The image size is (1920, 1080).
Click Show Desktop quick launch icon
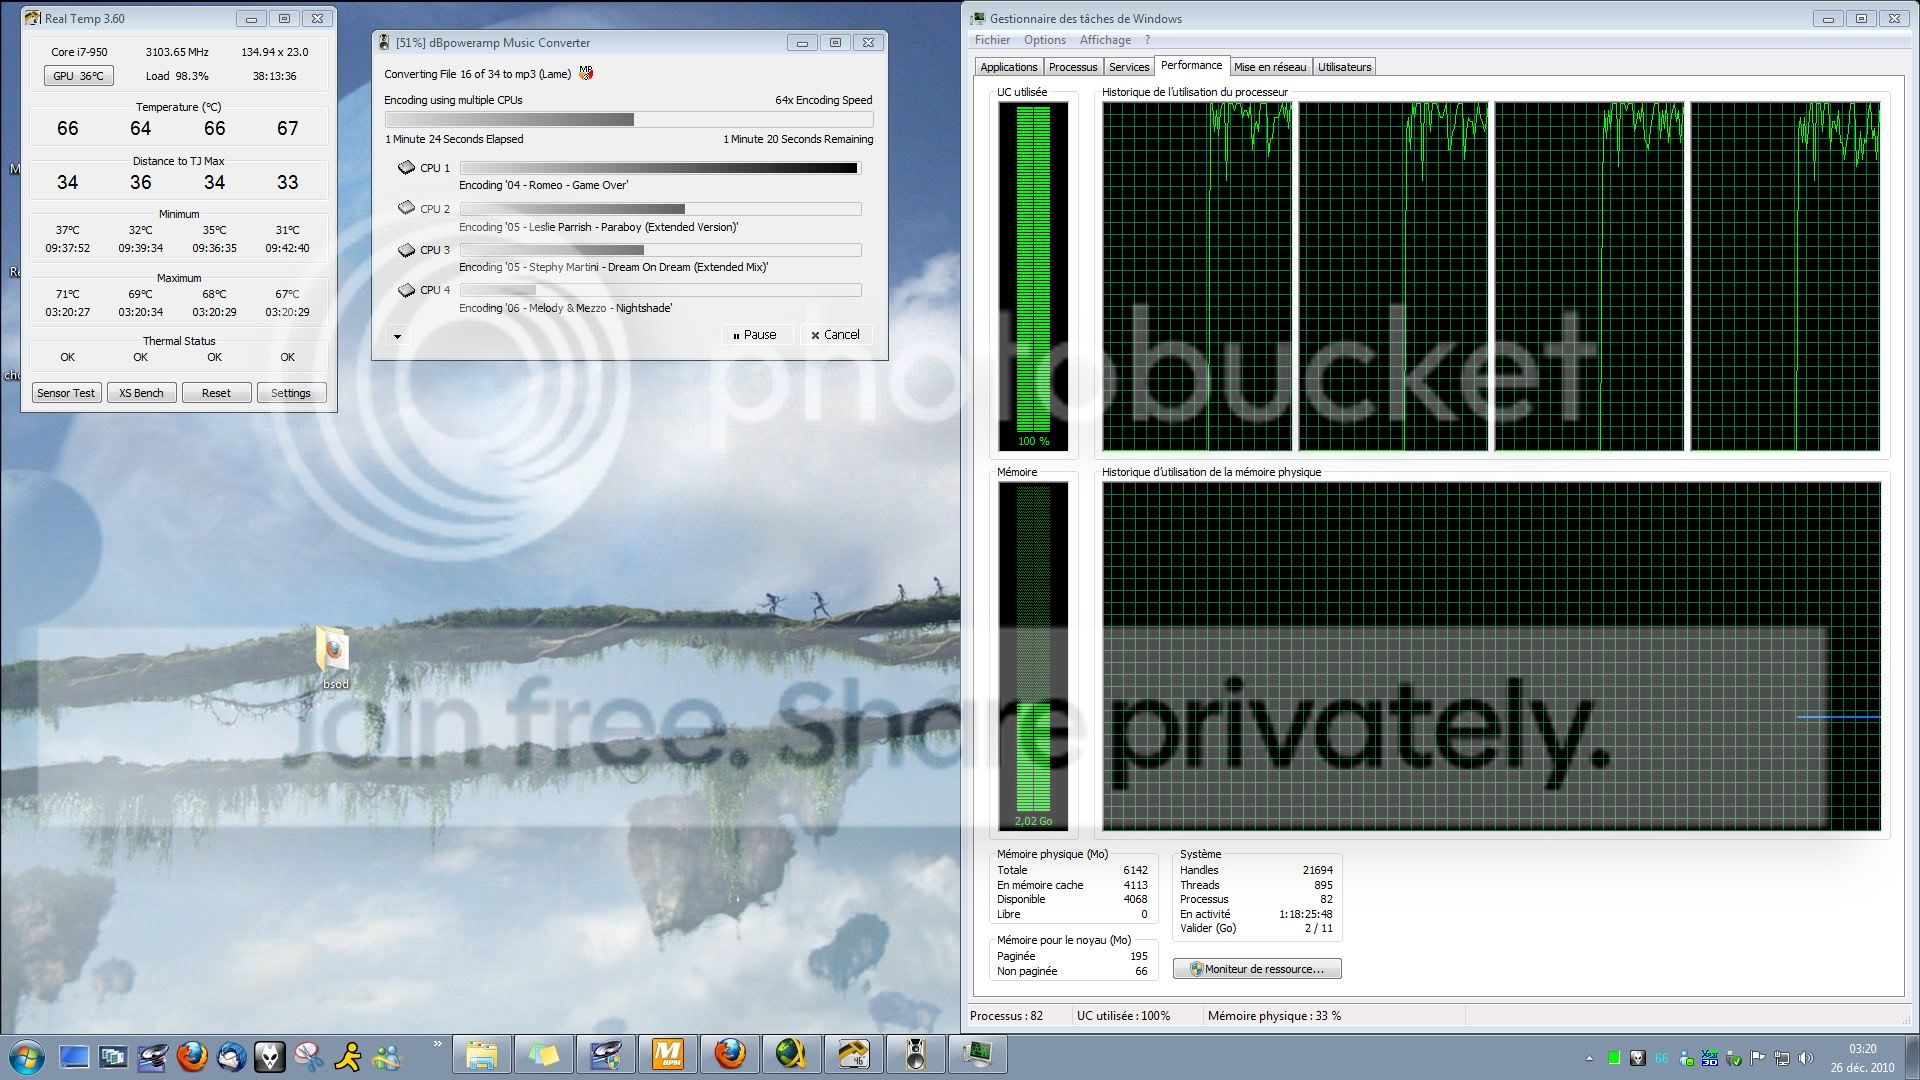74,1056
